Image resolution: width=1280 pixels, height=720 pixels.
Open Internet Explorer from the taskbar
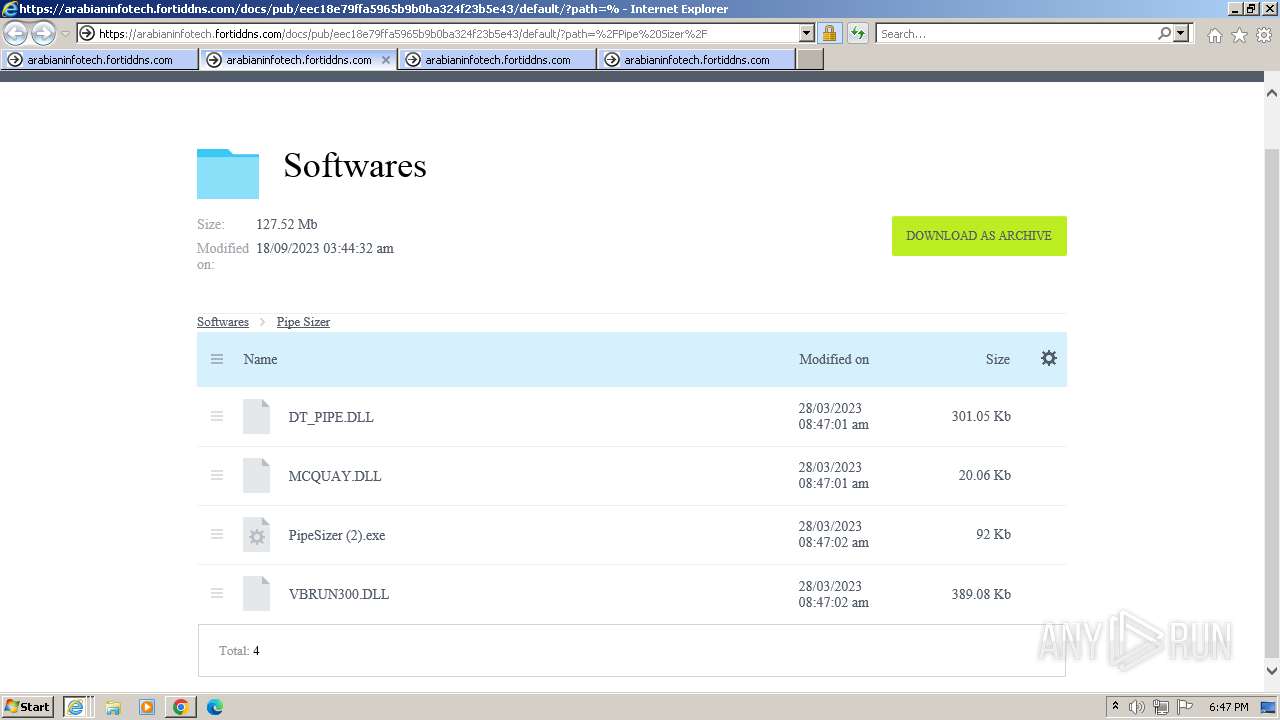(x=75, y=707)
